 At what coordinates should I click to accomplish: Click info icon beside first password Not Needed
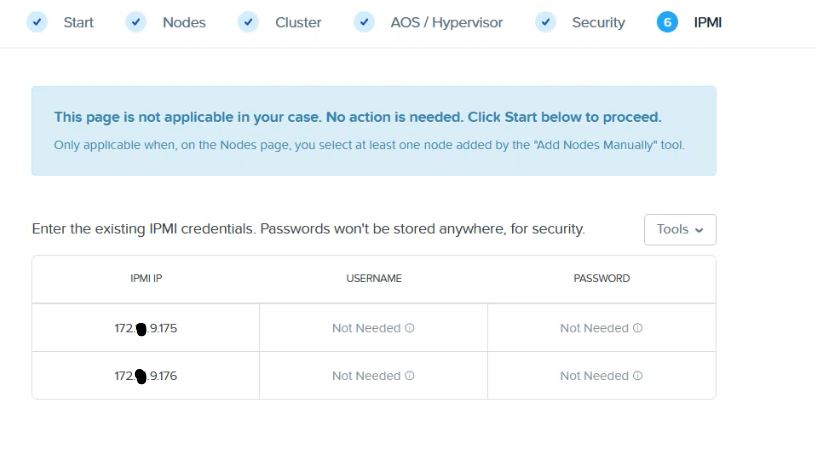tap(638, 328)
